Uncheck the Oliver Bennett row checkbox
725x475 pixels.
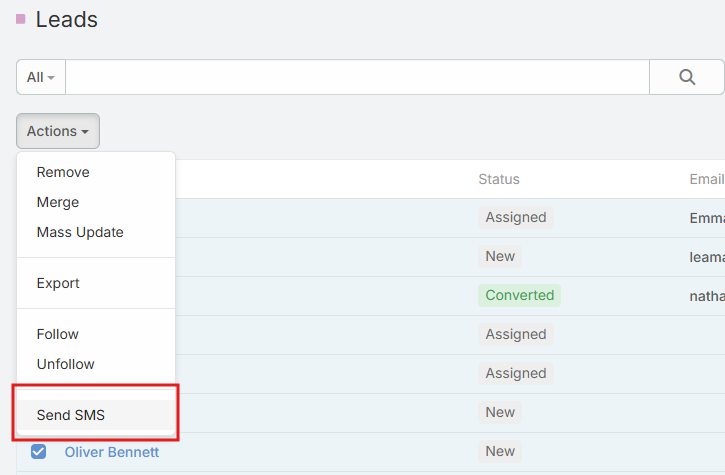[38, 452]
